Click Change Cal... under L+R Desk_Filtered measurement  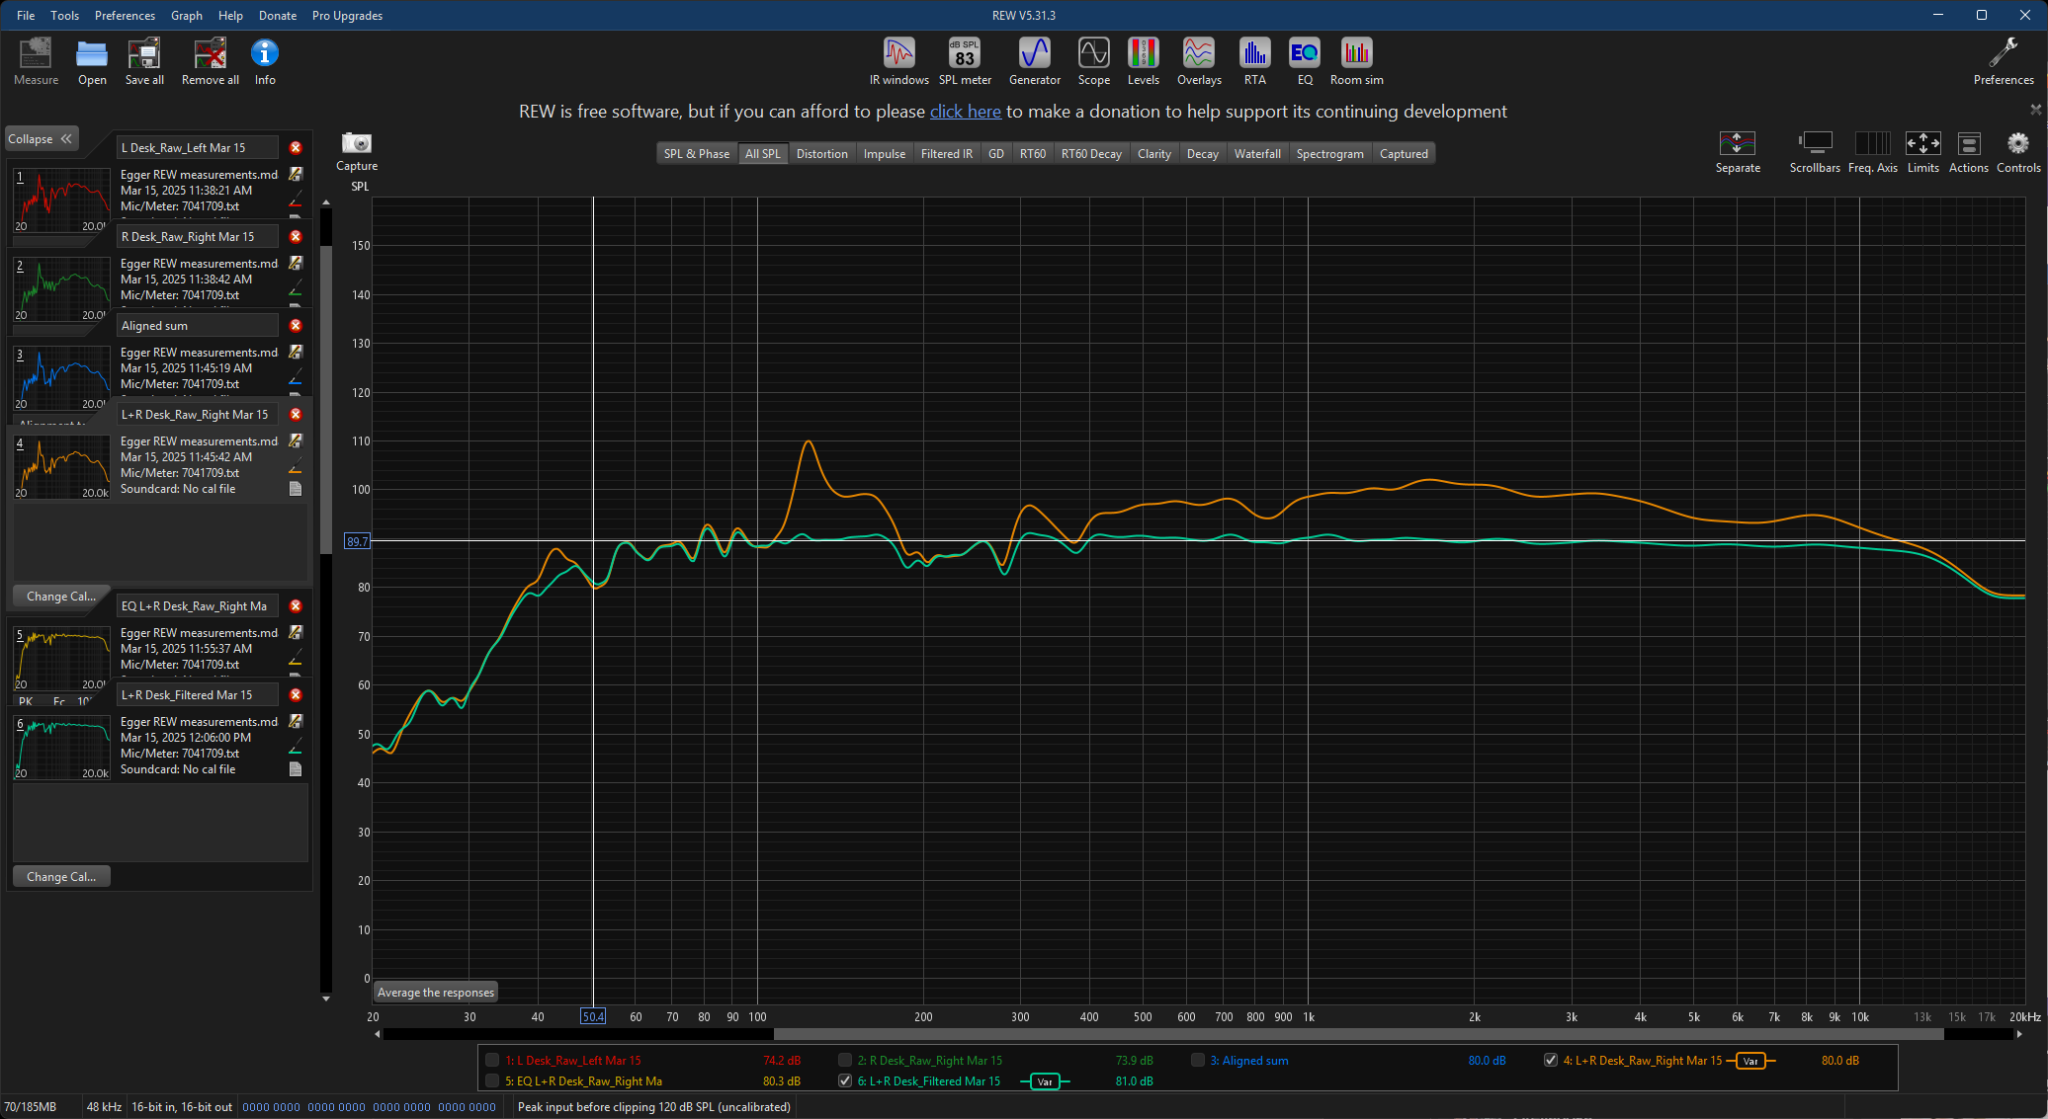click(x=61, y=876)
